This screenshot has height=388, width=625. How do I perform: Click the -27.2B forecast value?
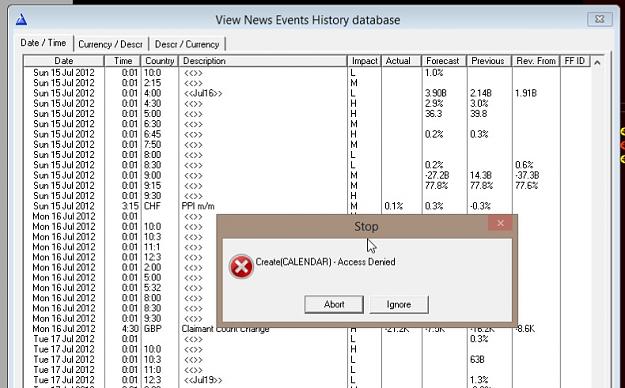[x=437, y=175]
